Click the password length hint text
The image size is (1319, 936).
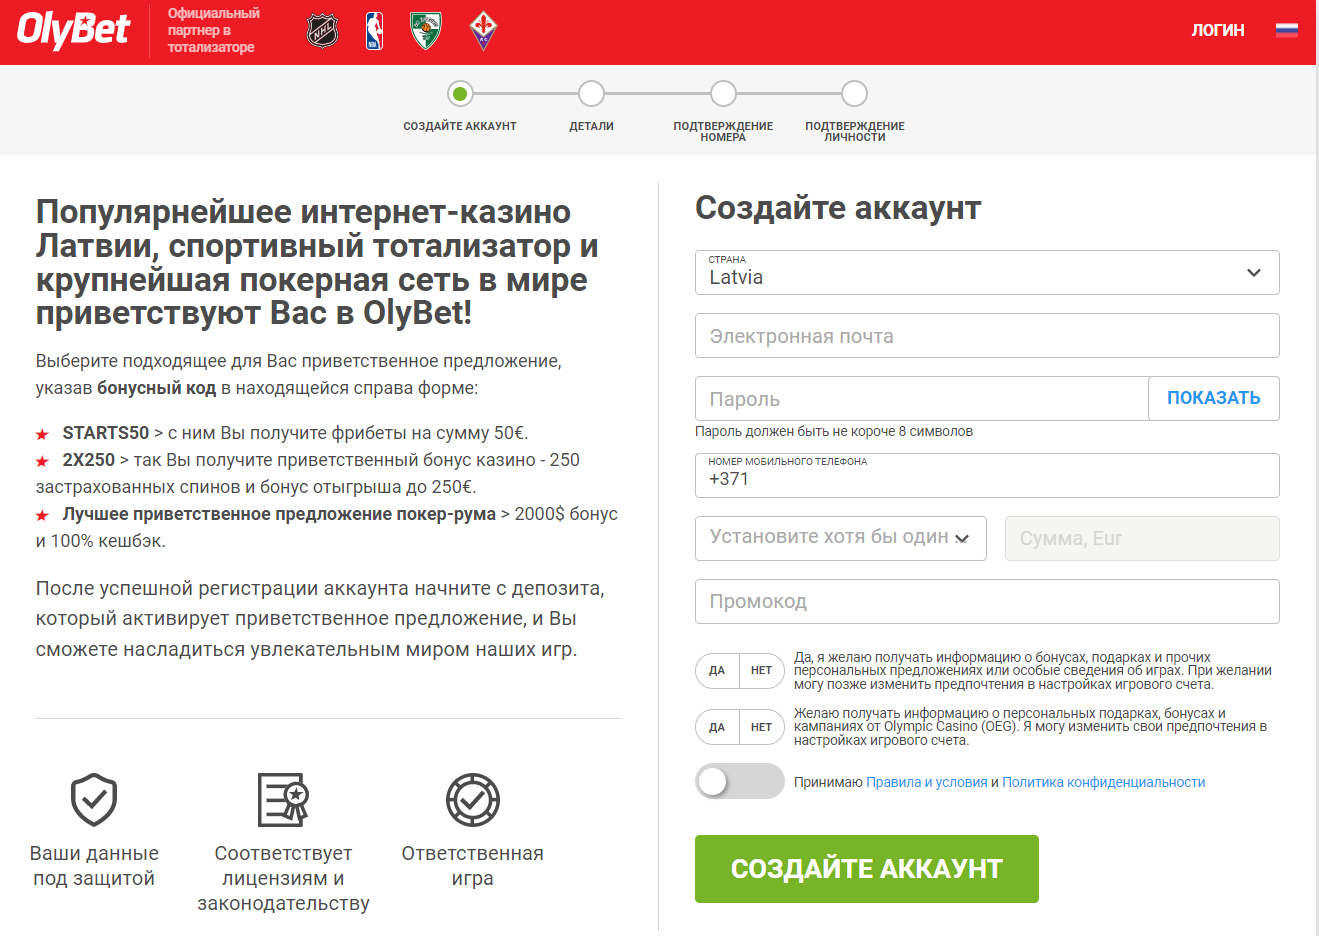(x=834, y=432)
